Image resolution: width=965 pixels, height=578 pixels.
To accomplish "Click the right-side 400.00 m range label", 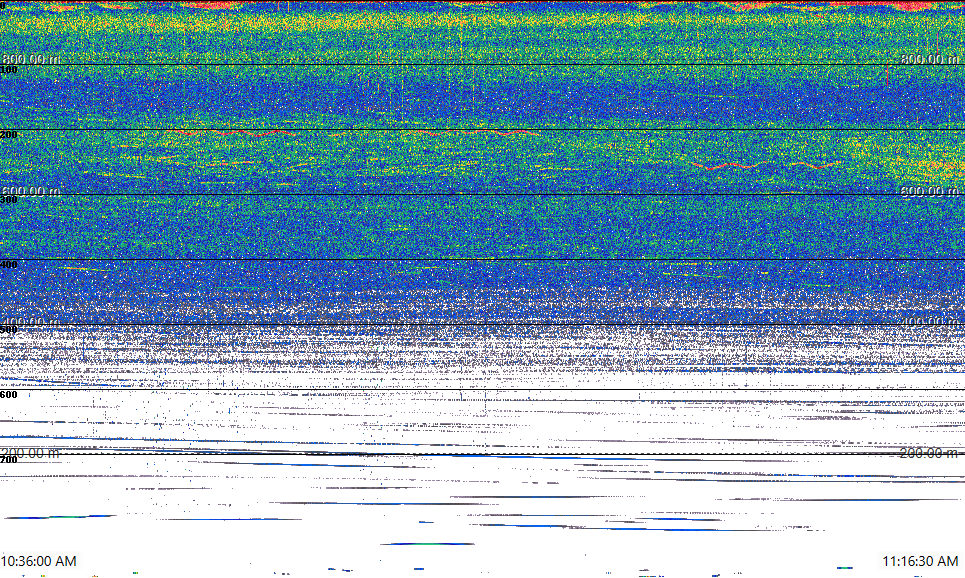I will pyautogui.click(x=929, y=321).
